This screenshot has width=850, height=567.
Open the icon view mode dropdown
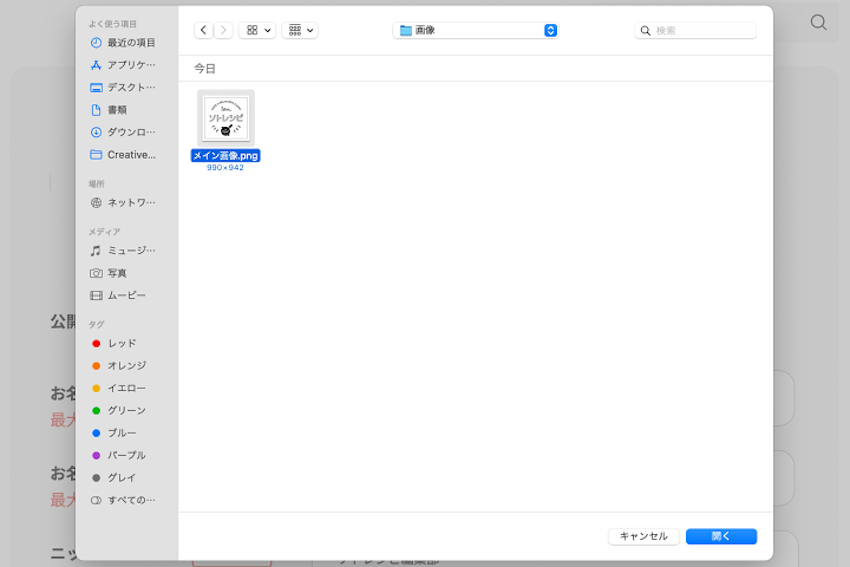258,30
